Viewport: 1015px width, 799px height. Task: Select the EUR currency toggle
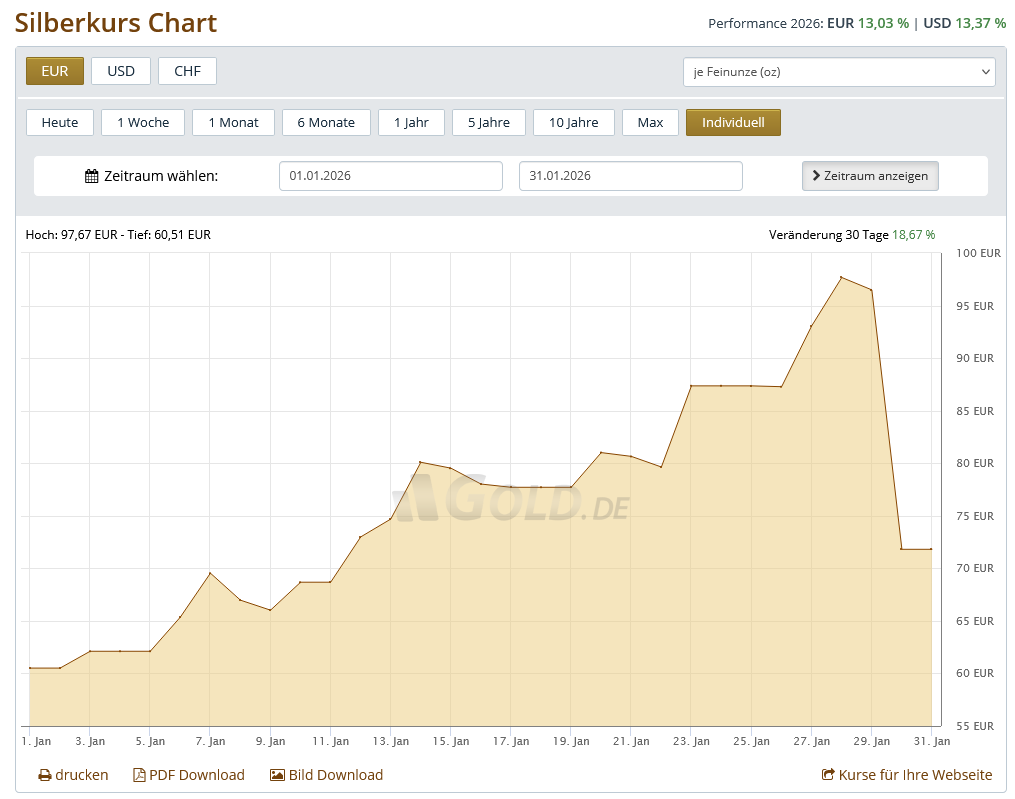(55, 71)
